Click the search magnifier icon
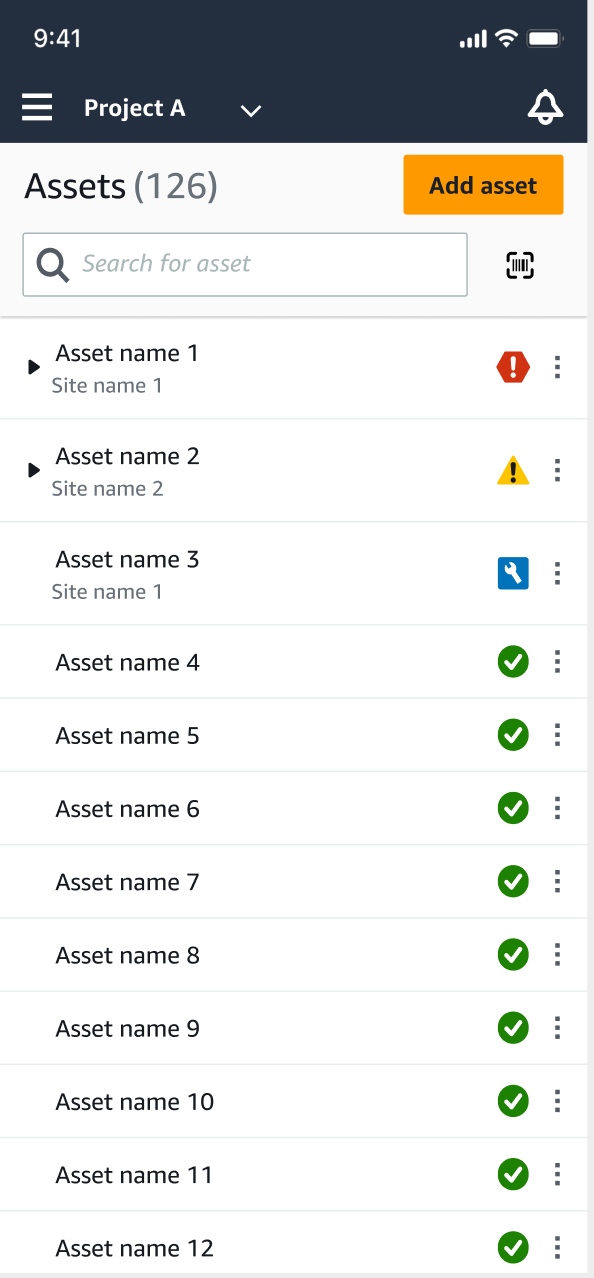Image resolution: width=594 pixels, height=1278 pixels. 51,264
